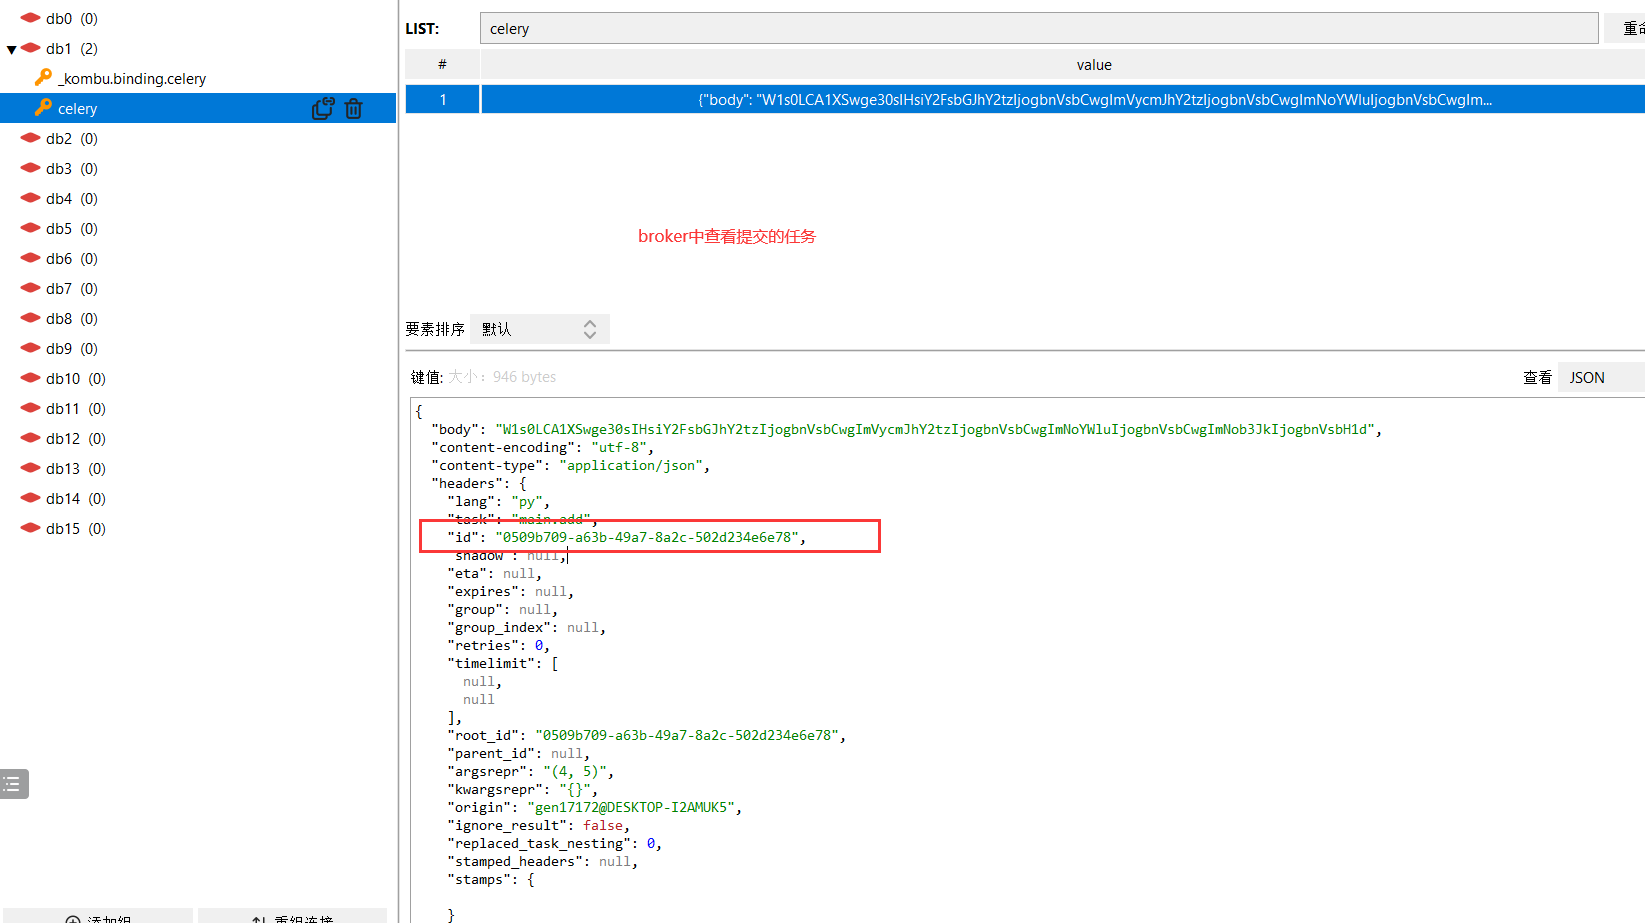Click the db6 database icon
1645x923 pixels.
[x=30, y=258]
